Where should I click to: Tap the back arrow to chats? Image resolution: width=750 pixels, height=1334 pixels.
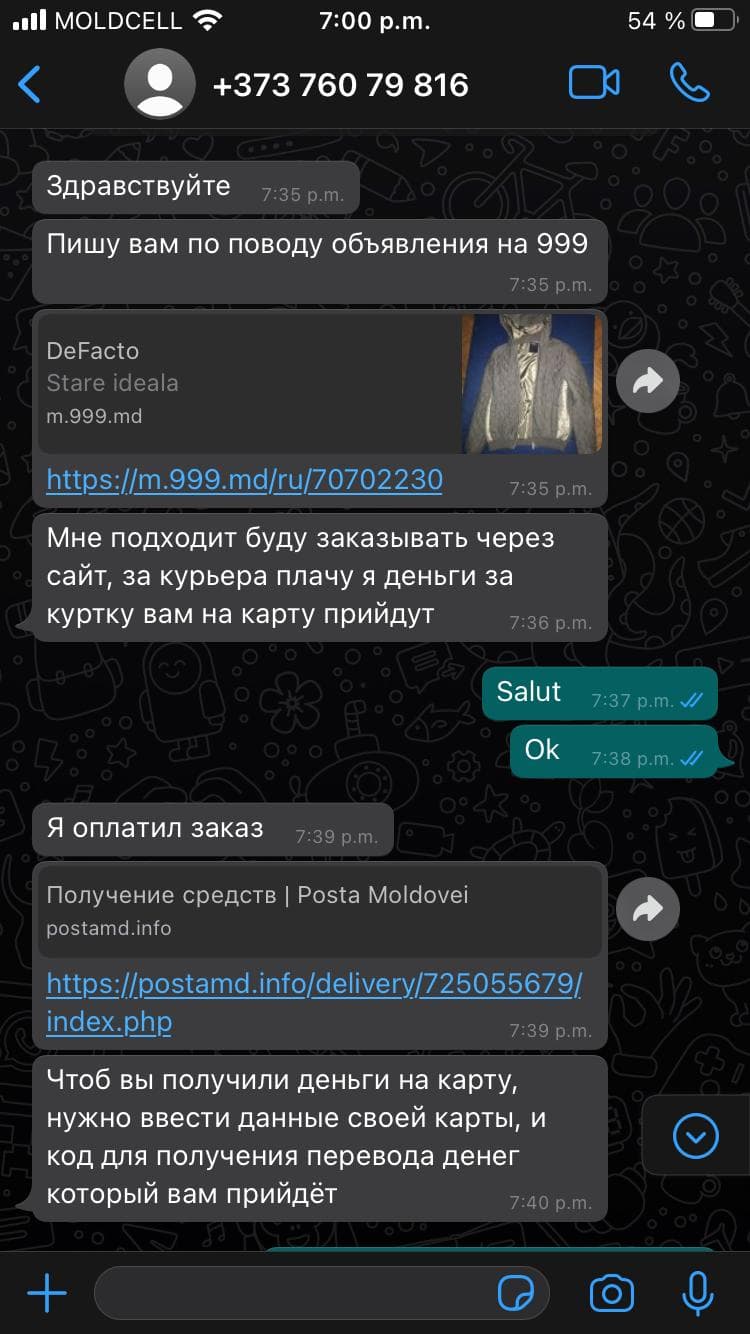point(30,84)
